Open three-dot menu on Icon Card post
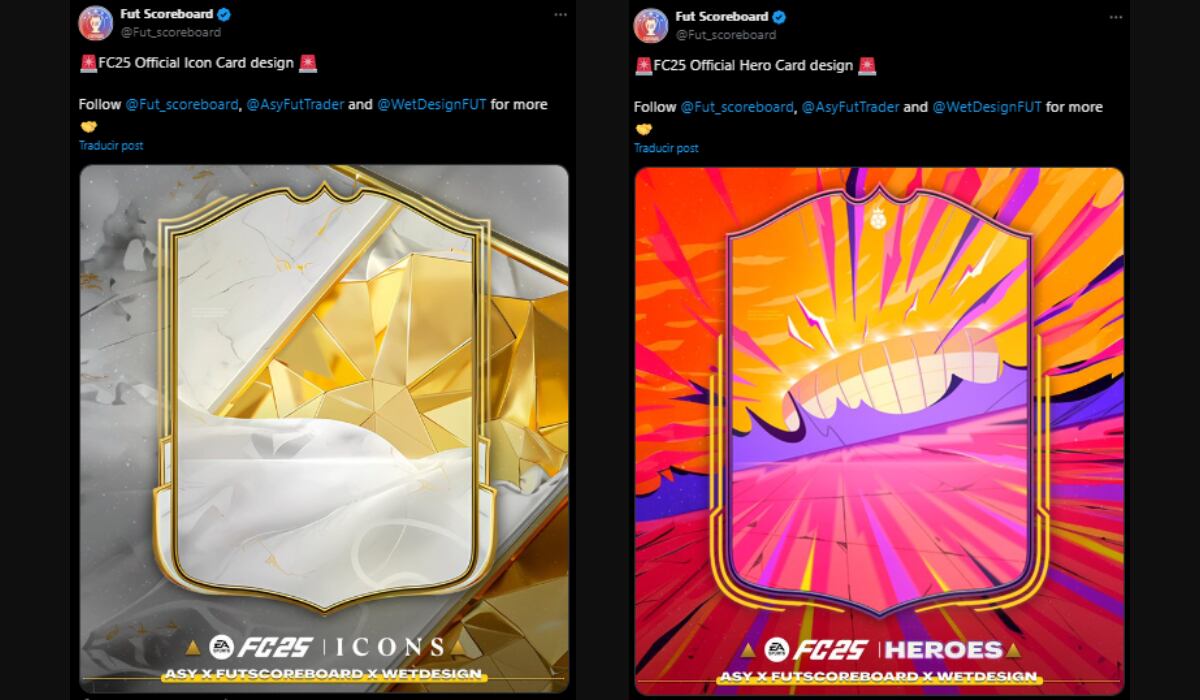The width and height of the screenshot is (1200, 700). [560, 15]
